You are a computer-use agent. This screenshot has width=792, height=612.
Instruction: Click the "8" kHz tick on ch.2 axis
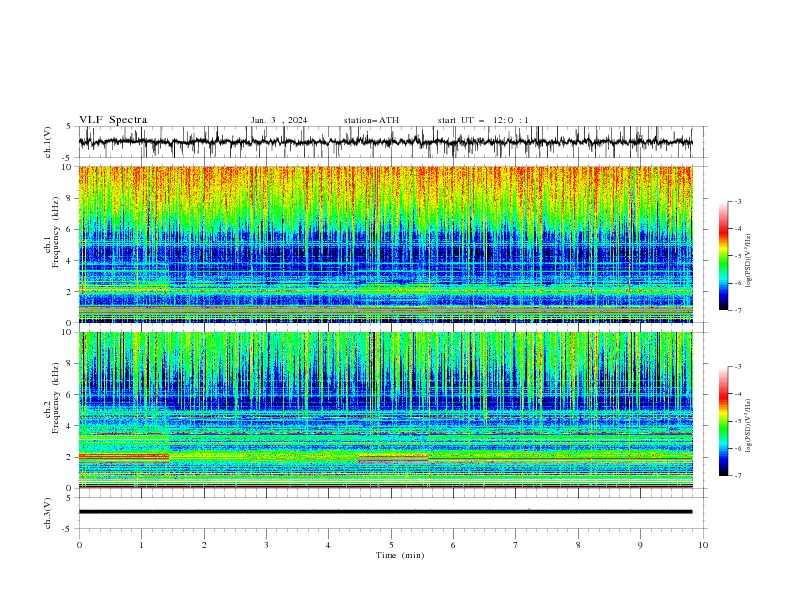click(70, 364)
